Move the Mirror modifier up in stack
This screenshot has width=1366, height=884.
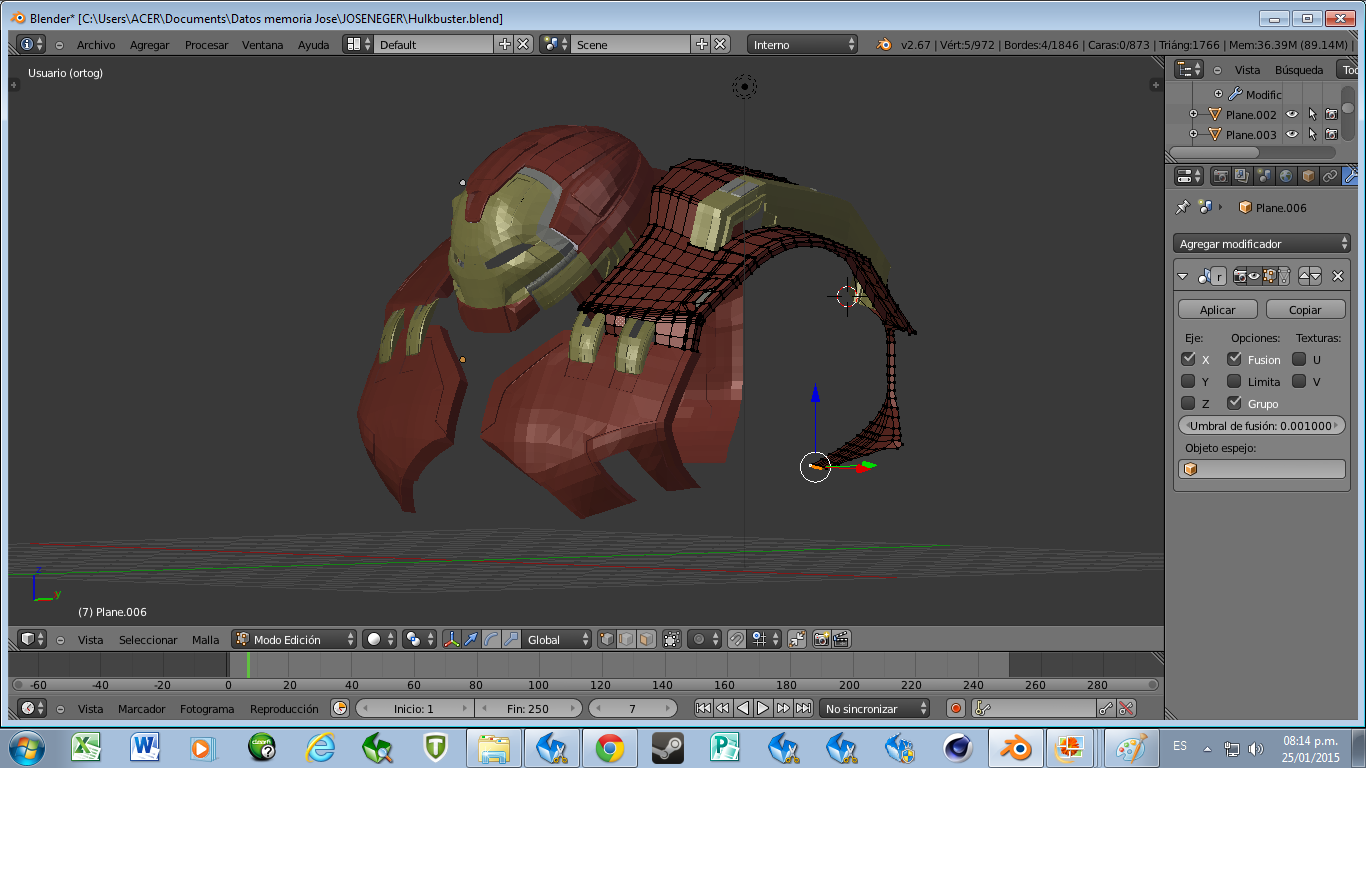(1304, 276)
